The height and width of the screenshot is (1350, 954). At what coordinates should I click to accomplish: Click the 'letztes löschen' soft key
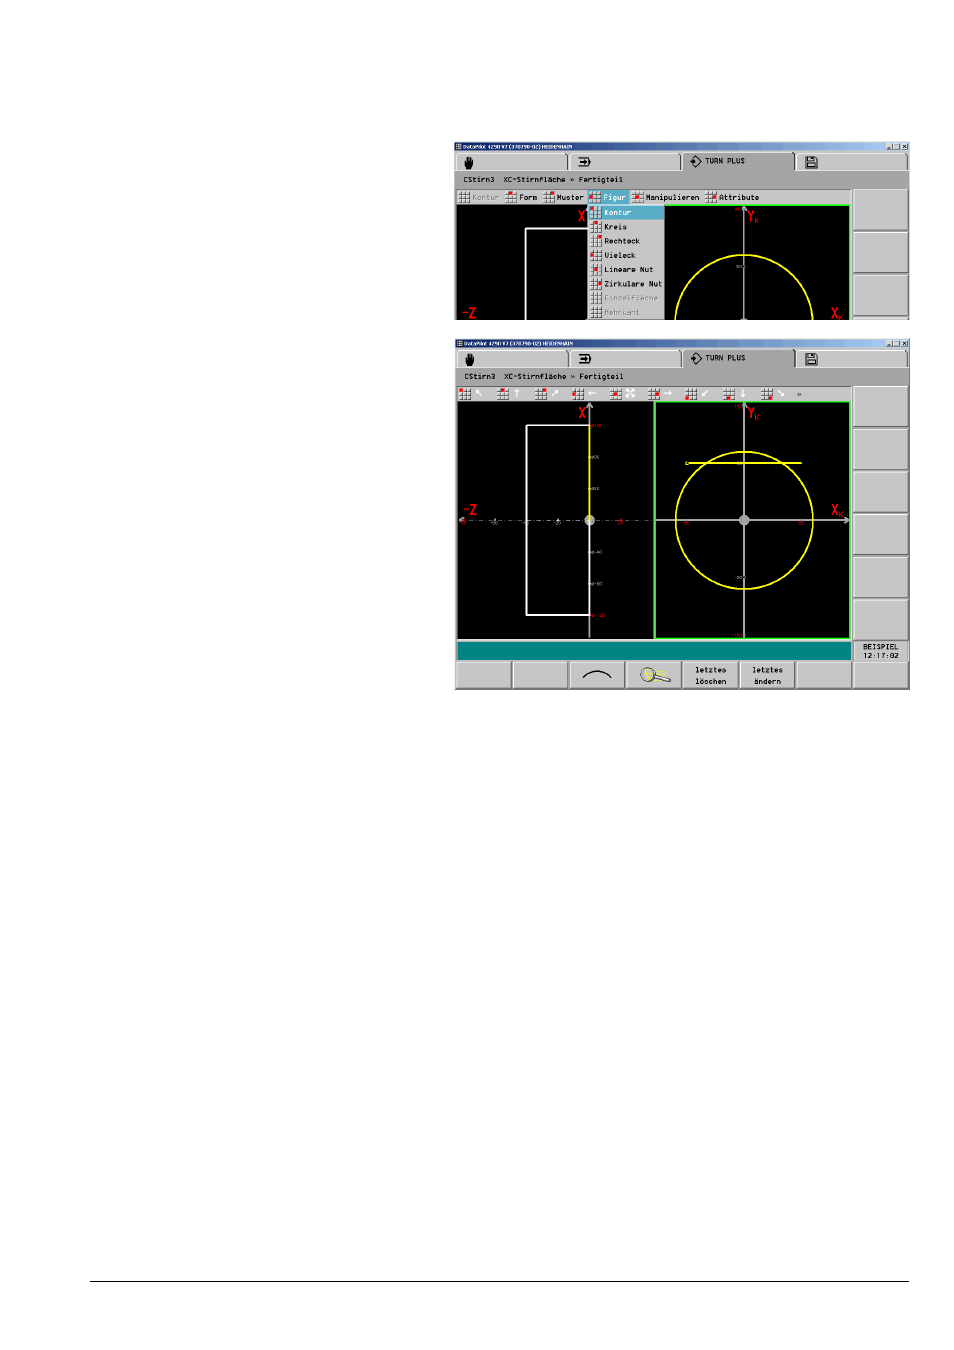711,676
